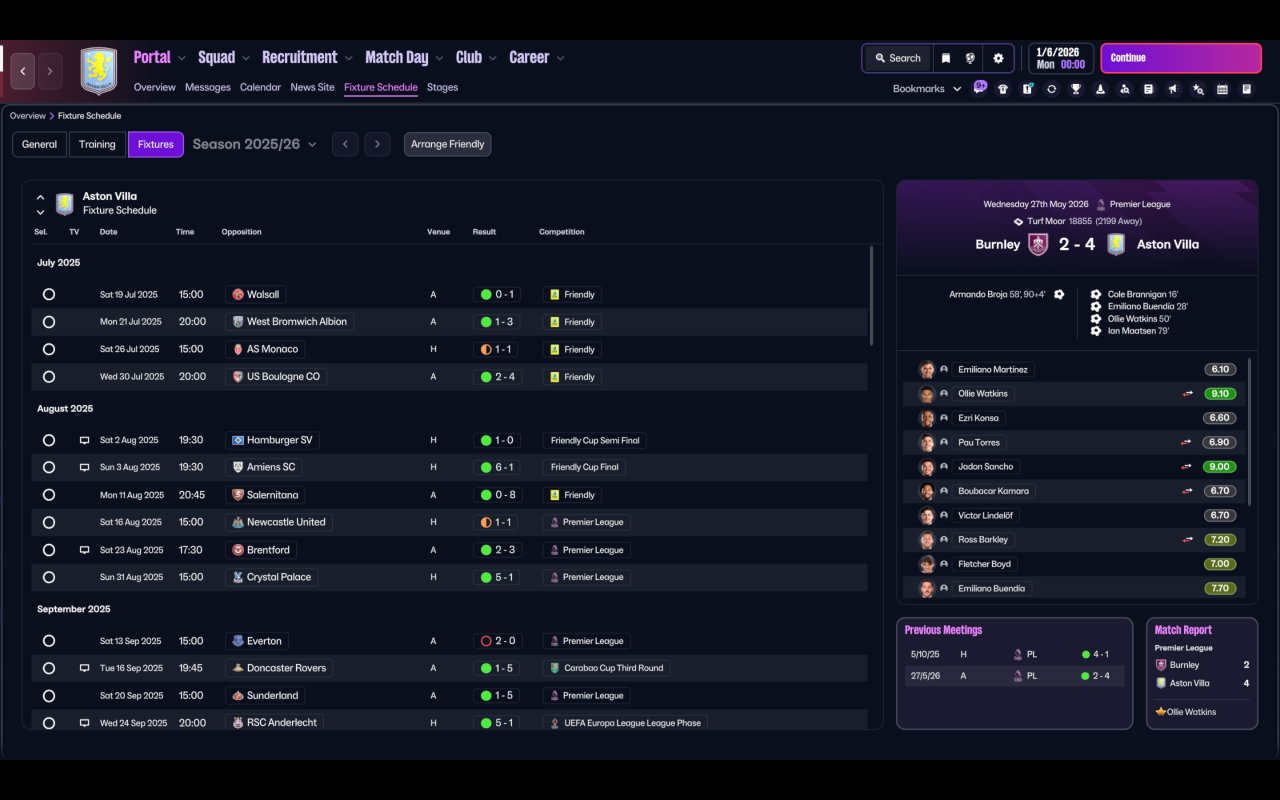Screen dimensions: 1280x800
Task: Select the radio button for Salernitana fixture
Action: (x=49, y=495)
